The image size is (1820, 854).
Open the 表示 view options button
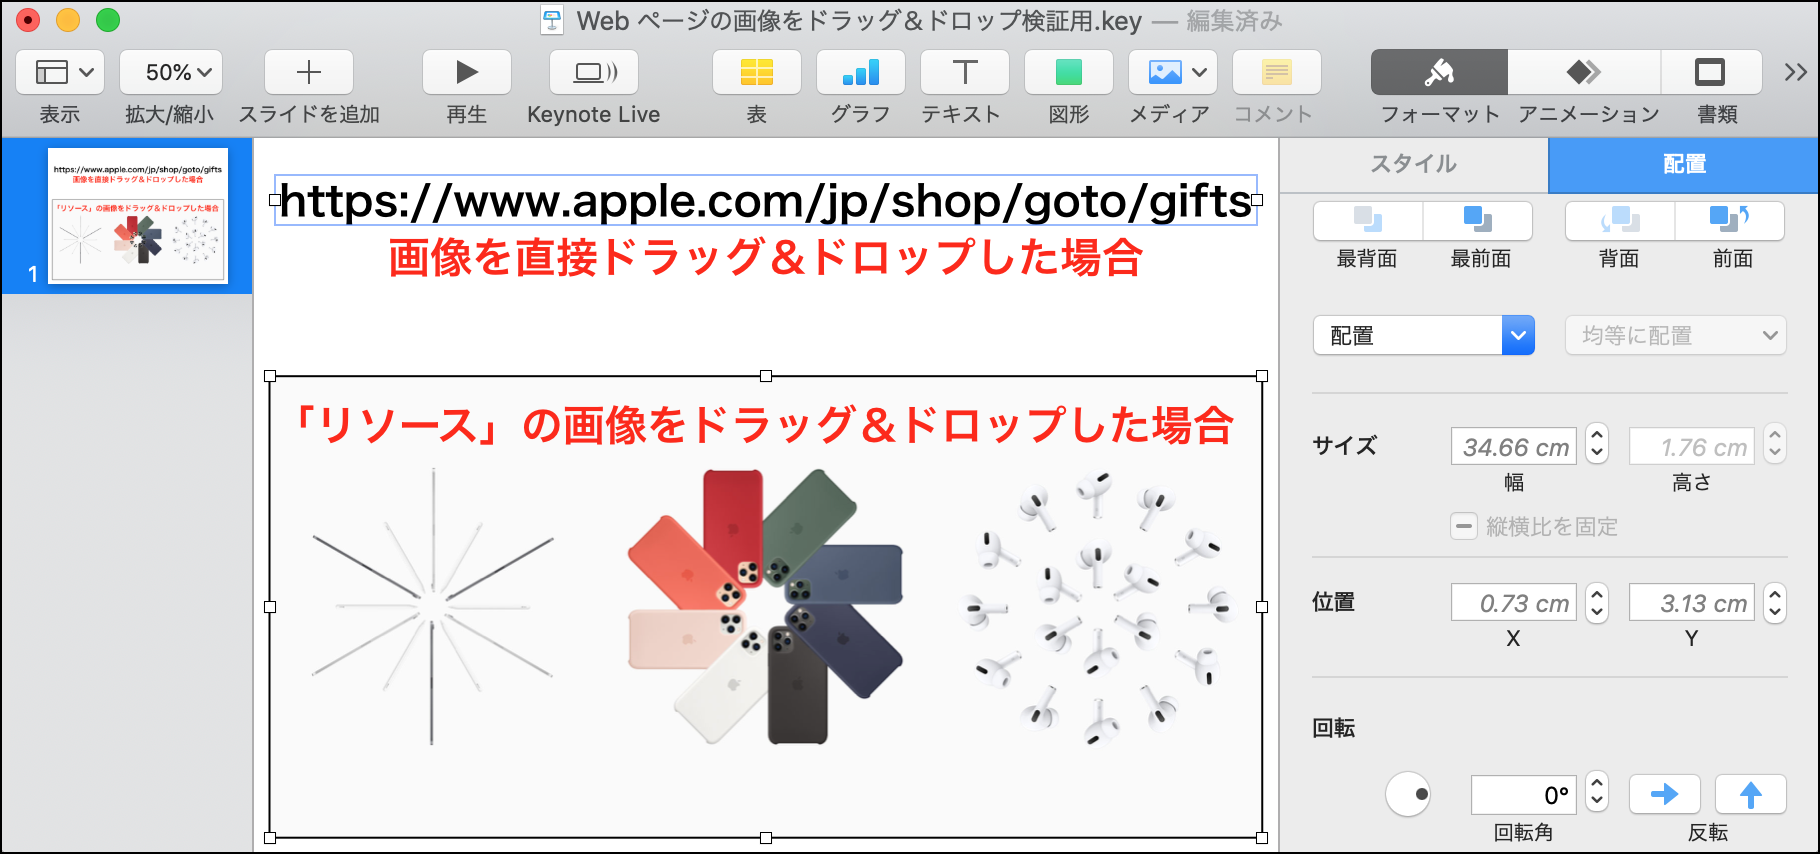pyautogui.click(x=60, y=72)
